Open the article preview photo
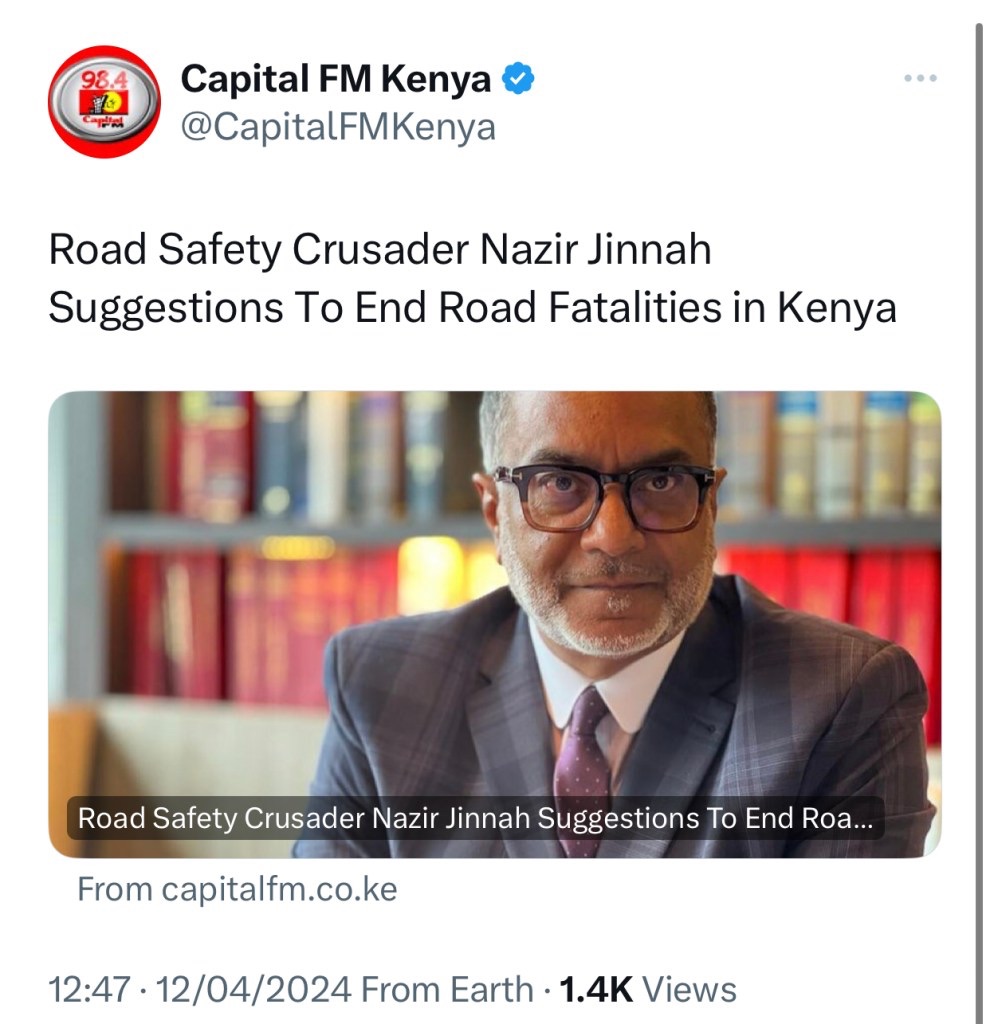The width and height of the screenshot is (990, 1024). (x=494, y=624)
